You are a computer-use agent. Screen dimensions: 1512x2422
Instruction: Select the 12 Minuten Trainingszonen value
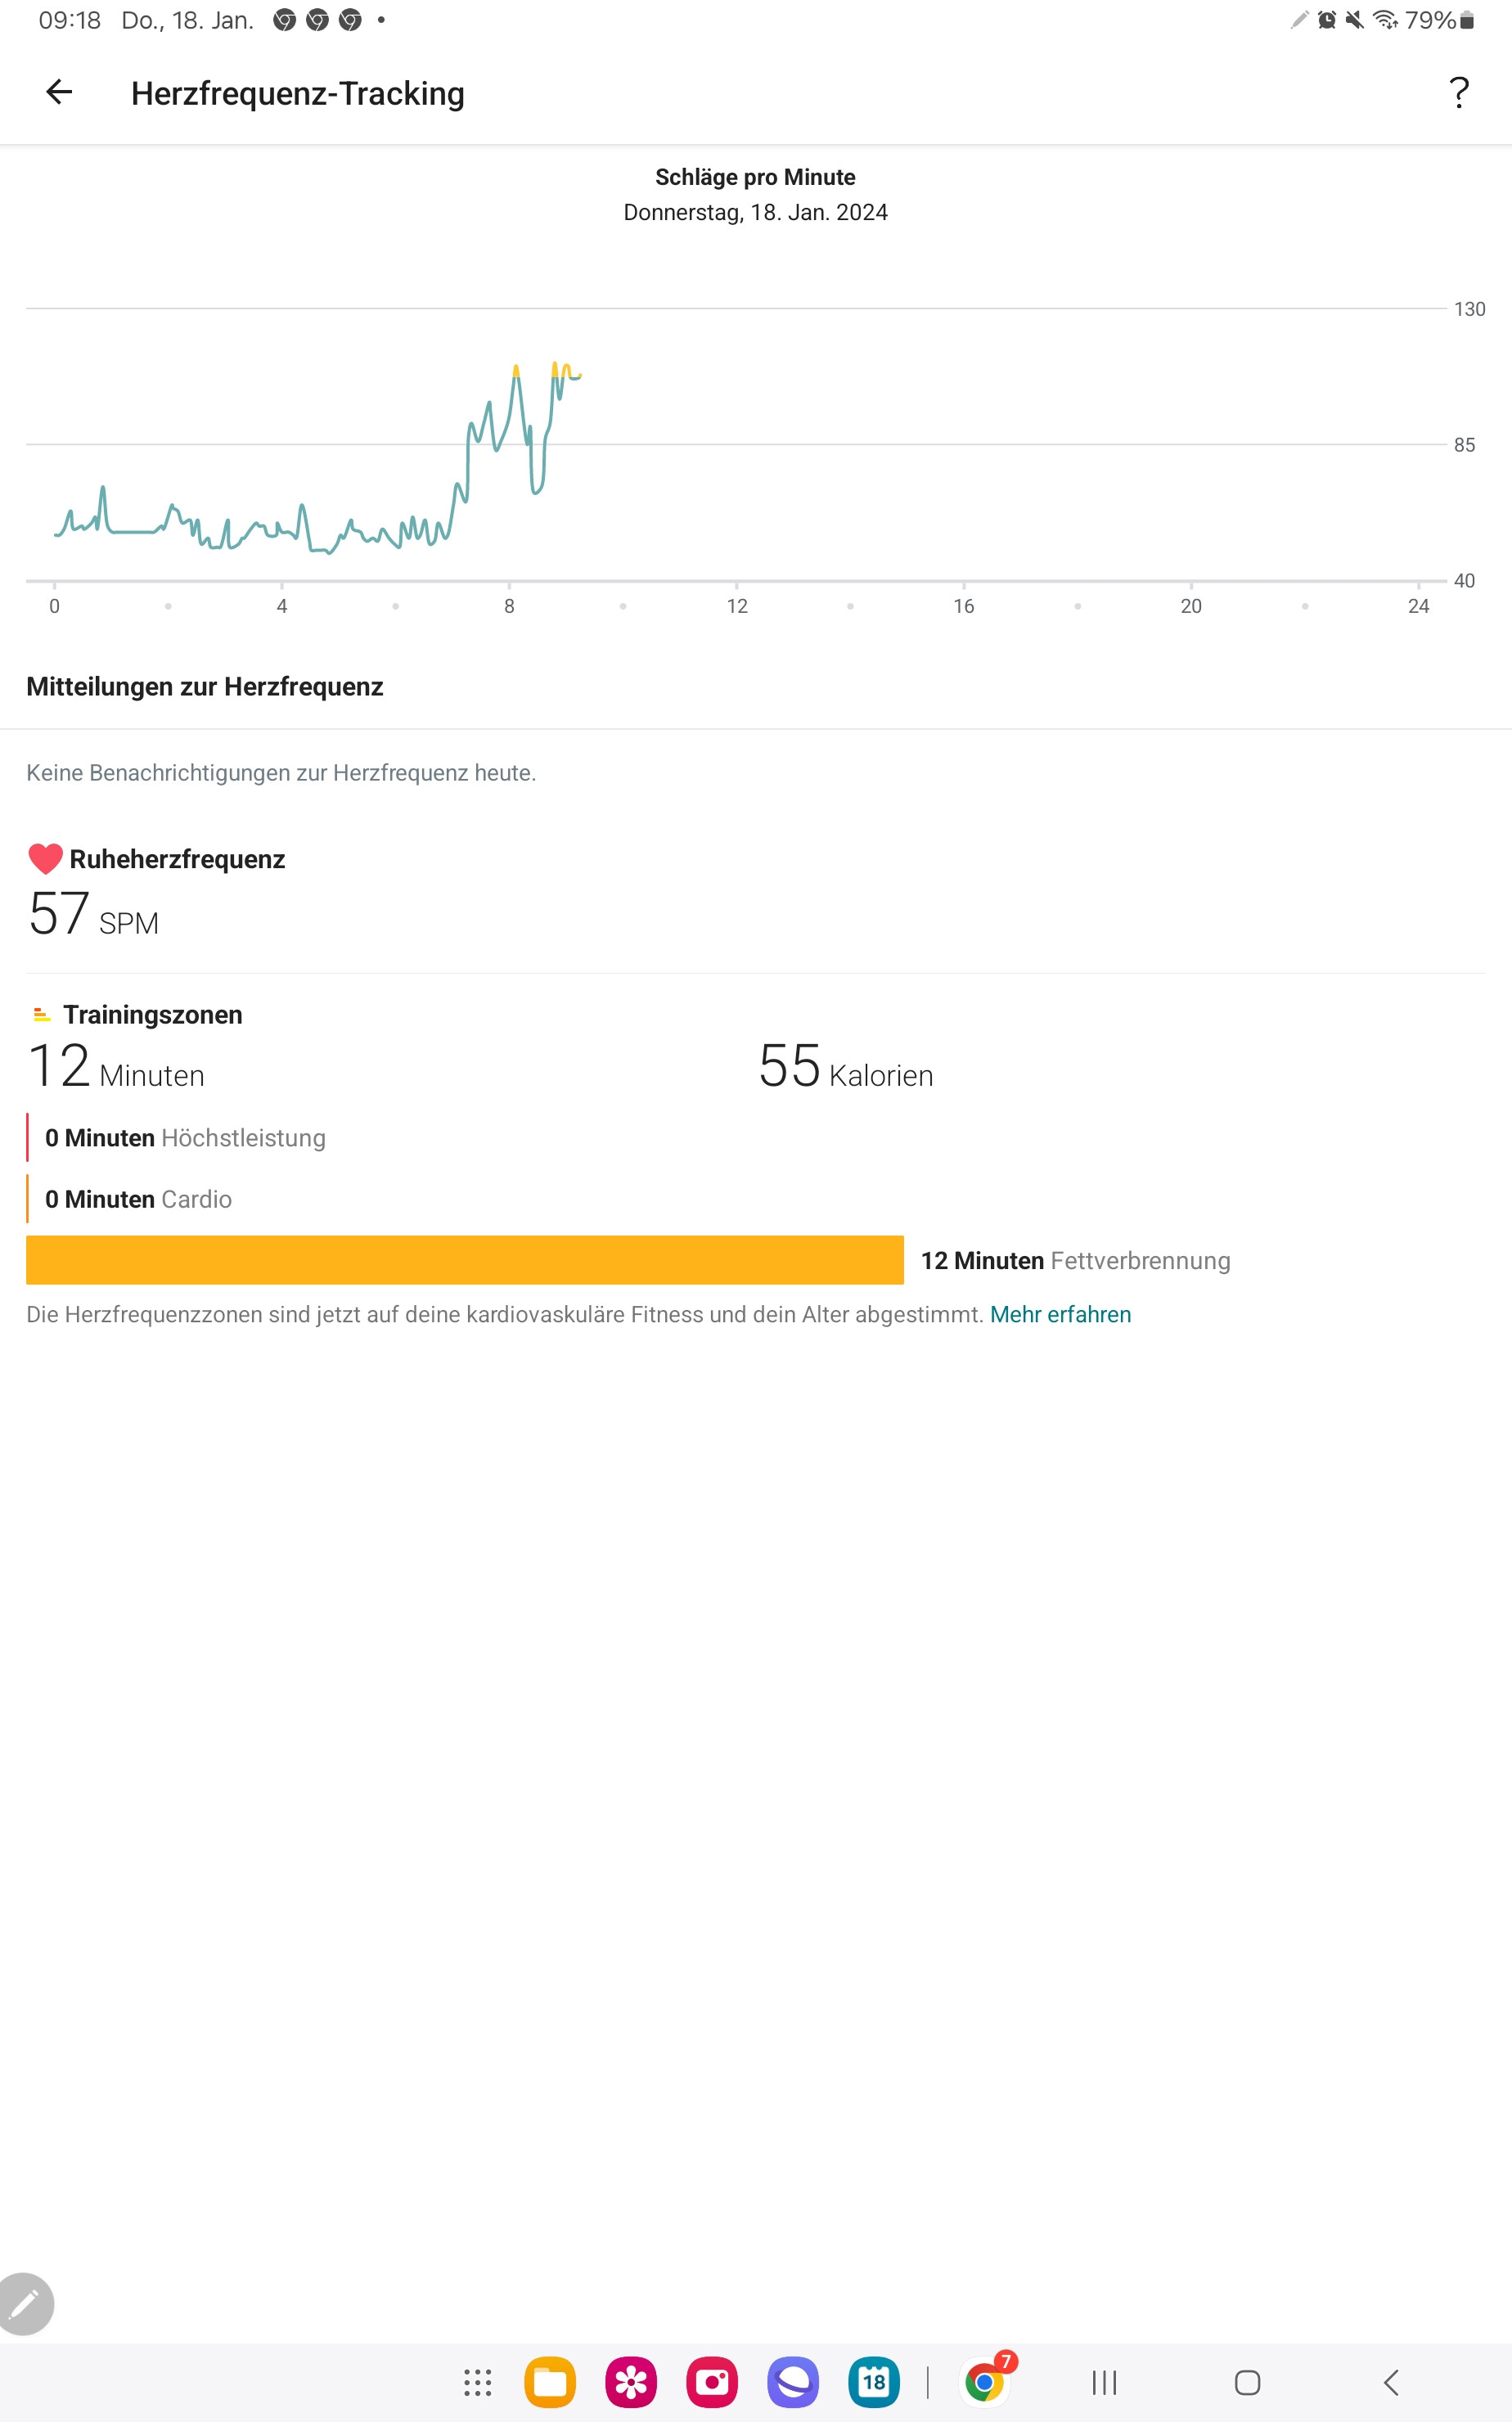point(116,1067)
